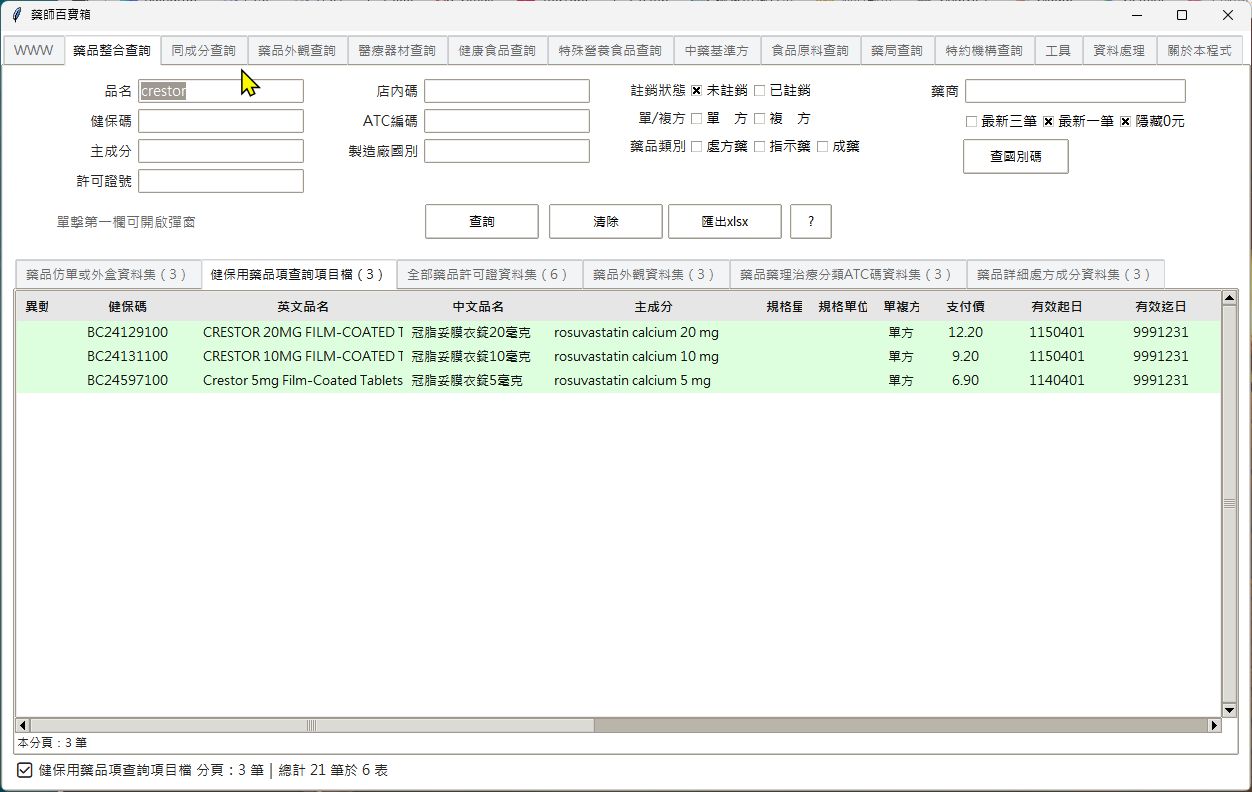Switch to the 工具 tab
1252x792 pixels.
(x=1058, y=51)
